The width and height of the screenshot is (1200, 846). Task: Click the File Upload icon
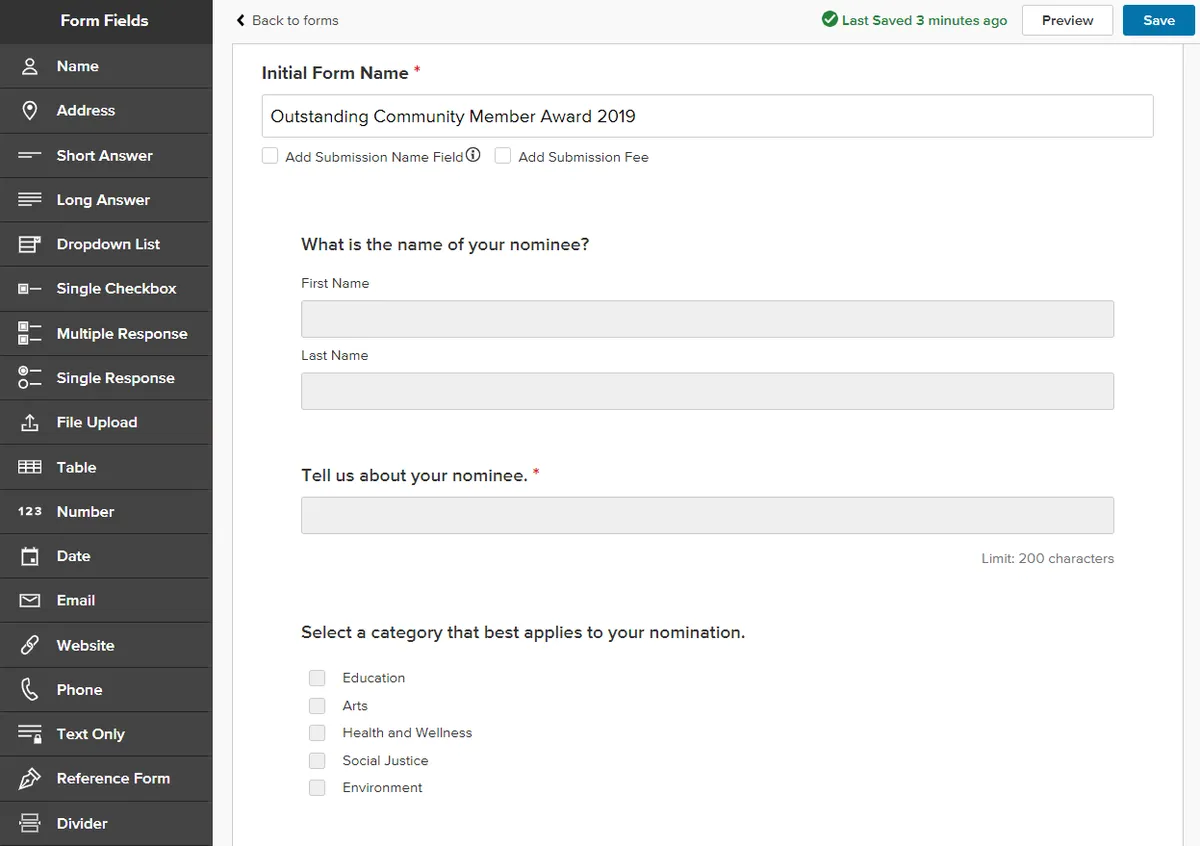(30, 422)
